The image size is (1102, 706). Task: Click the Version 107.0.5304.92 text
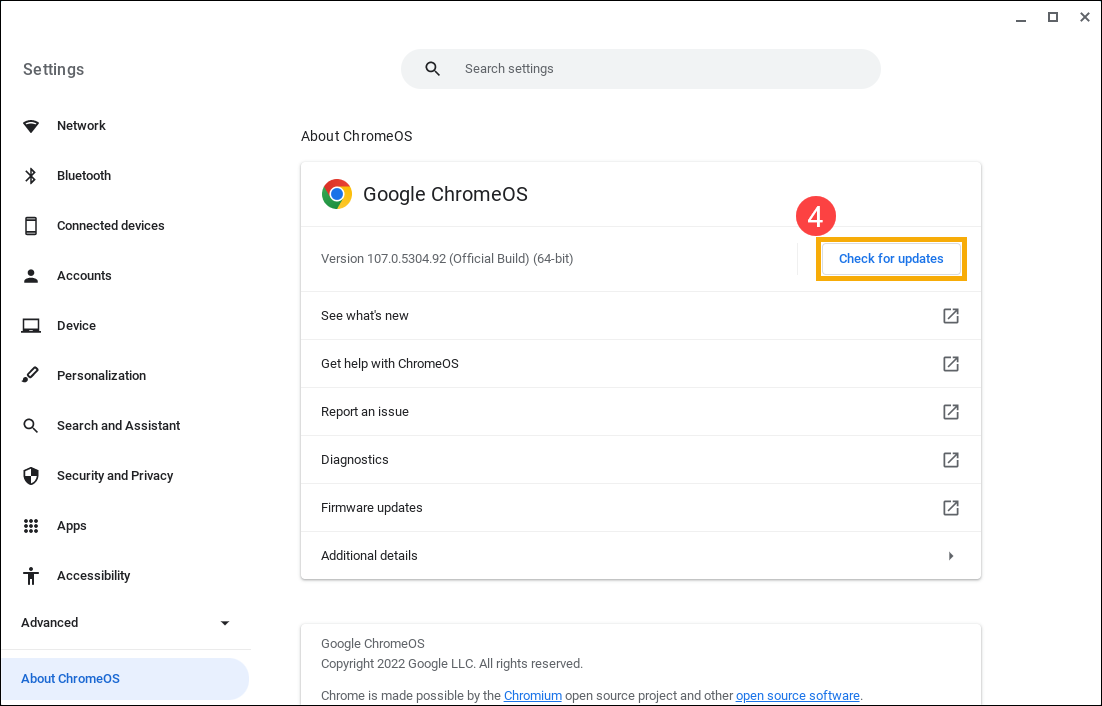tap(447, 259)
